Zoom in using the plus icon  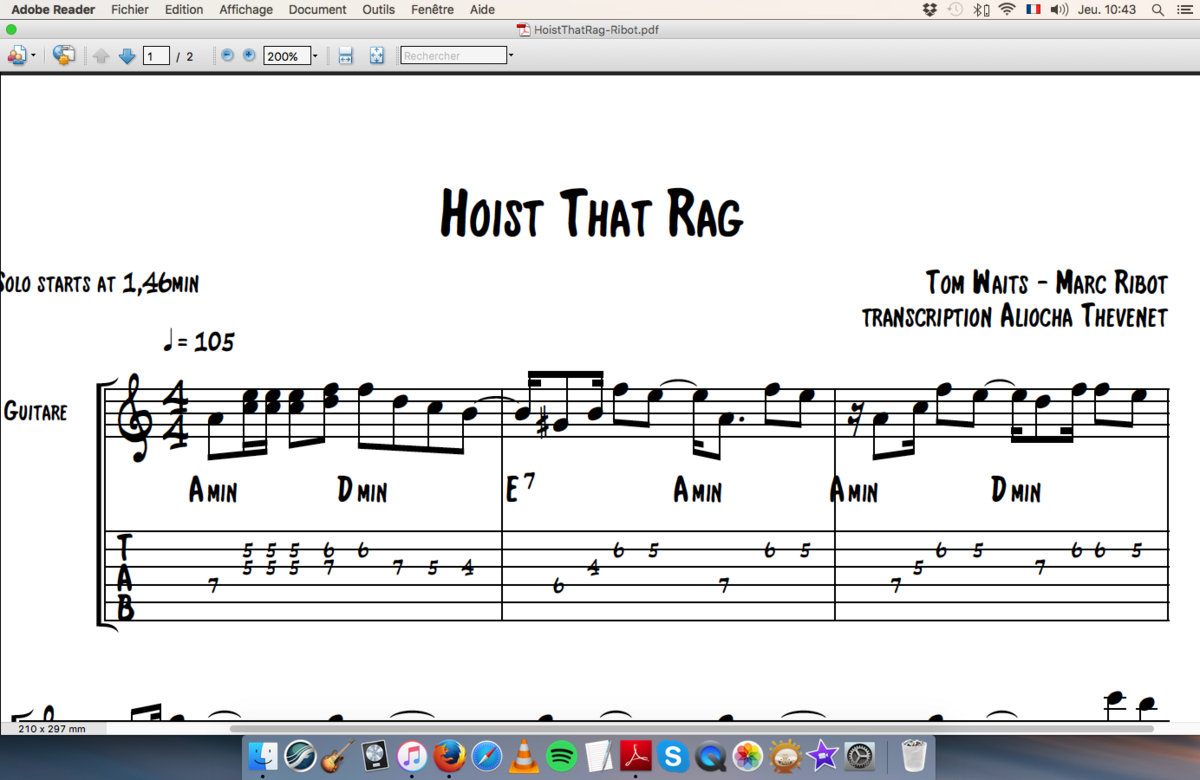[x=248, y=56]
